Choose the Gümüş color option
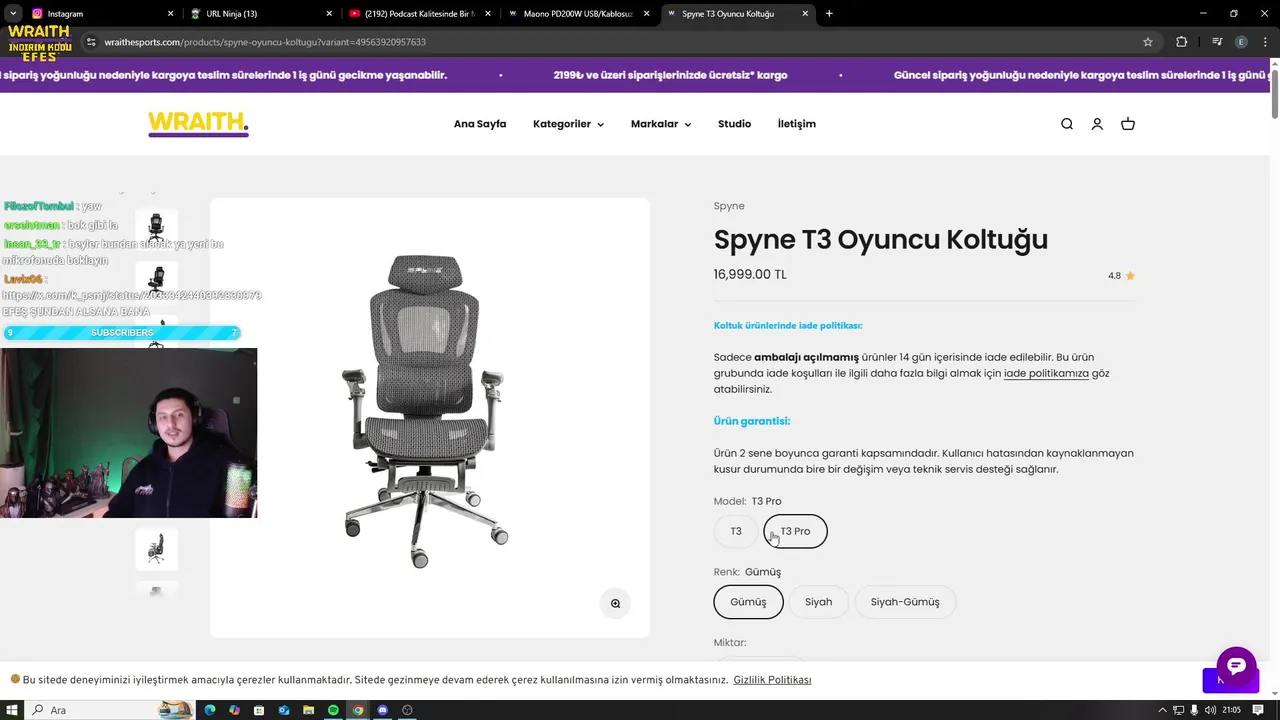Image resolution: width=1280 pixels, height=720 pixels. click(x=748, y=602)
